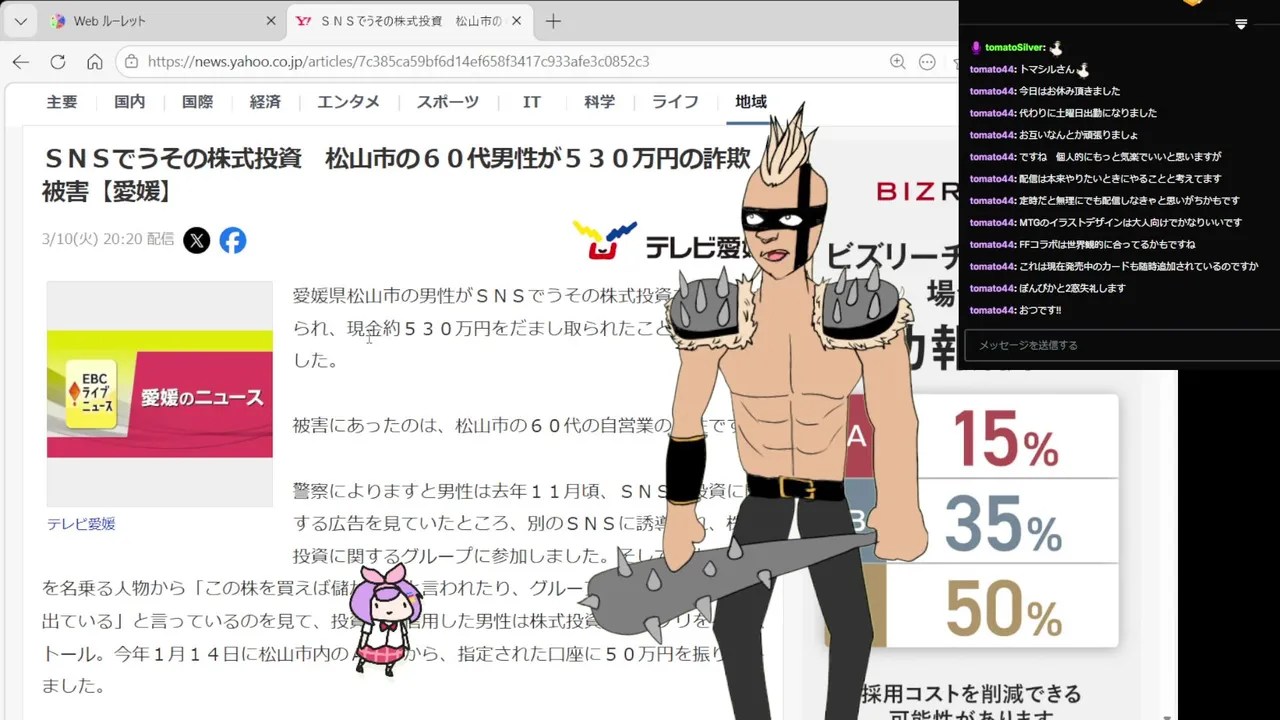Viewport: 1280px width, 720px height.
Task: Click the chat line おつです!!
Action: pos(1040,310)
